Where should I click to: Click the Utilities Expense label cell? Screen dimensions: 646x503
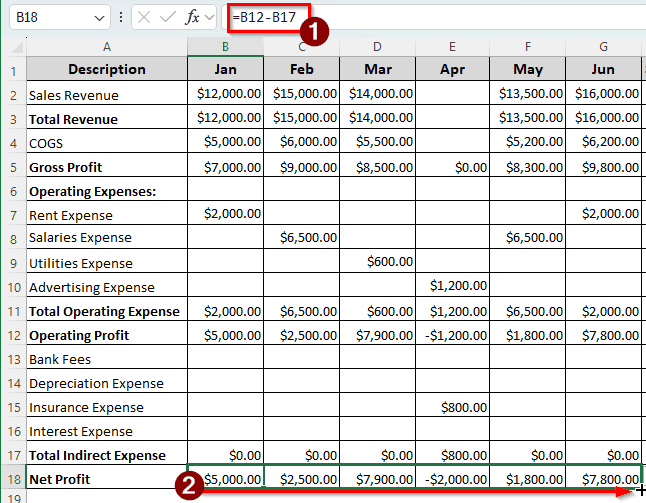[x=107, y=261]
